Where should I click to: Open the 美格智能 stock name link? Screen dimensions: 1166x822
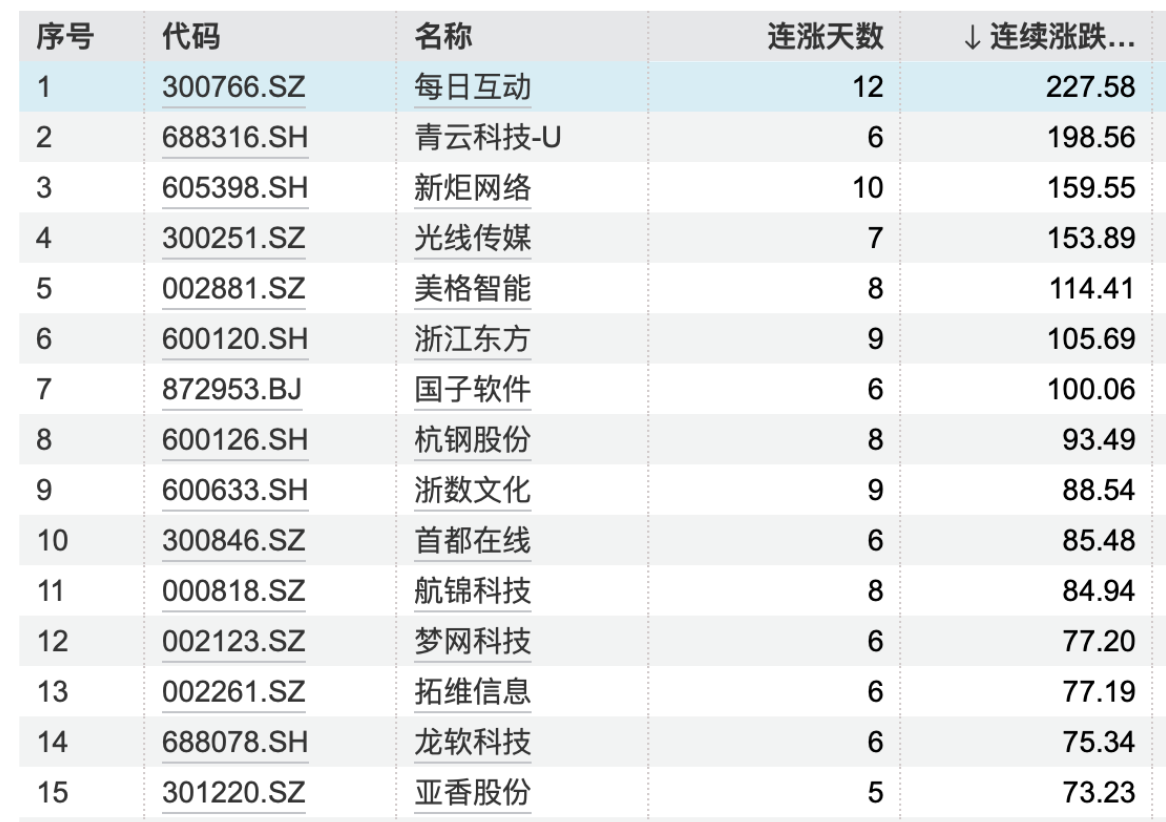(472, 289)
